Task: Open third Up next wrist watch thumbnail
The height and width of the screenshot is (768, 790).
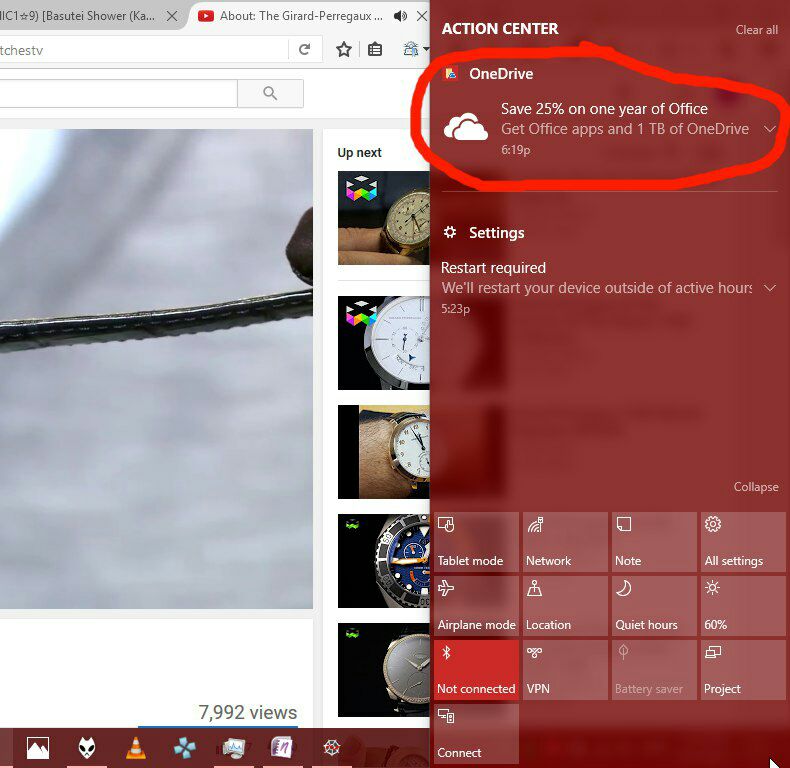Action: [x=383, y=452]
